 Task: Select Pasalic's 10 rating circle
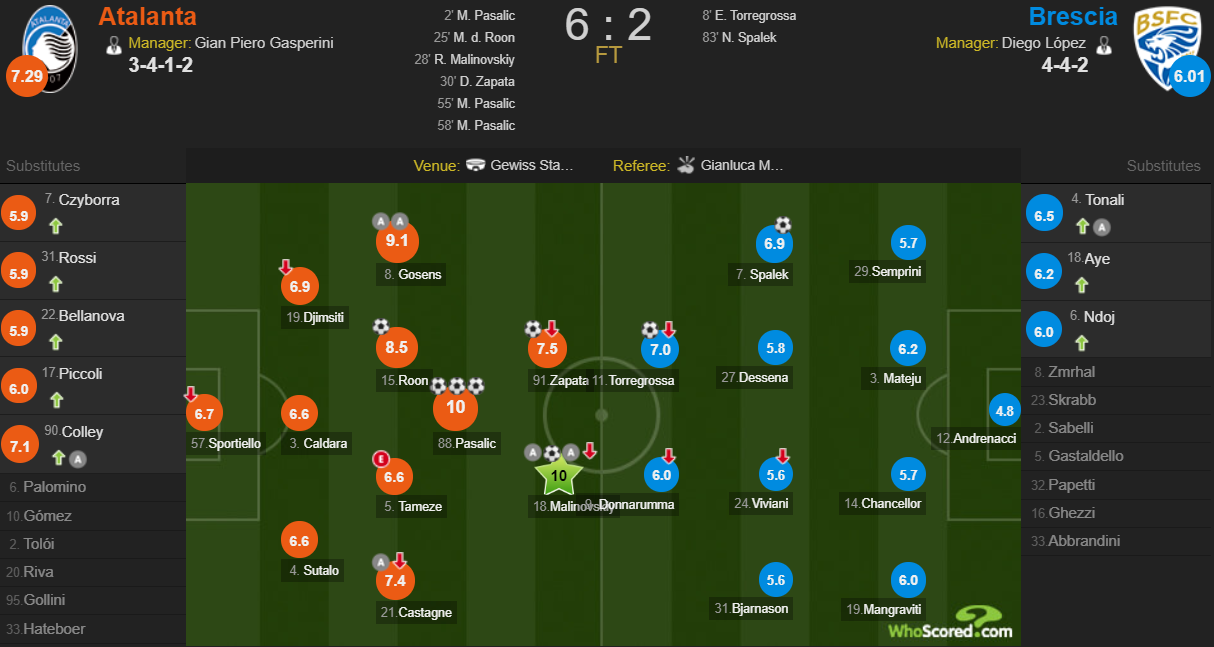click(x=456, y=407)
